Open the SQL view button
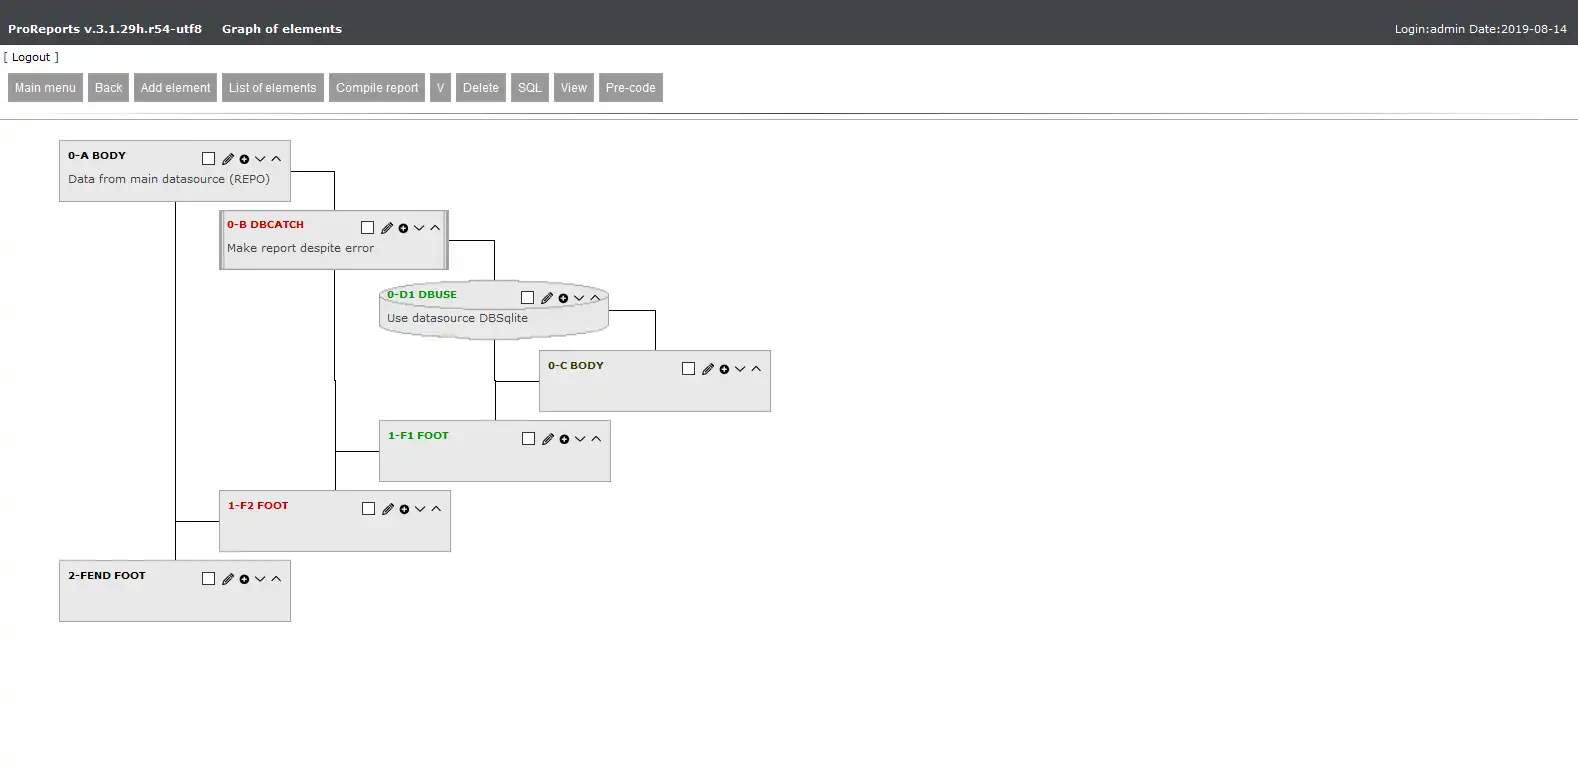 click(529, 88)
